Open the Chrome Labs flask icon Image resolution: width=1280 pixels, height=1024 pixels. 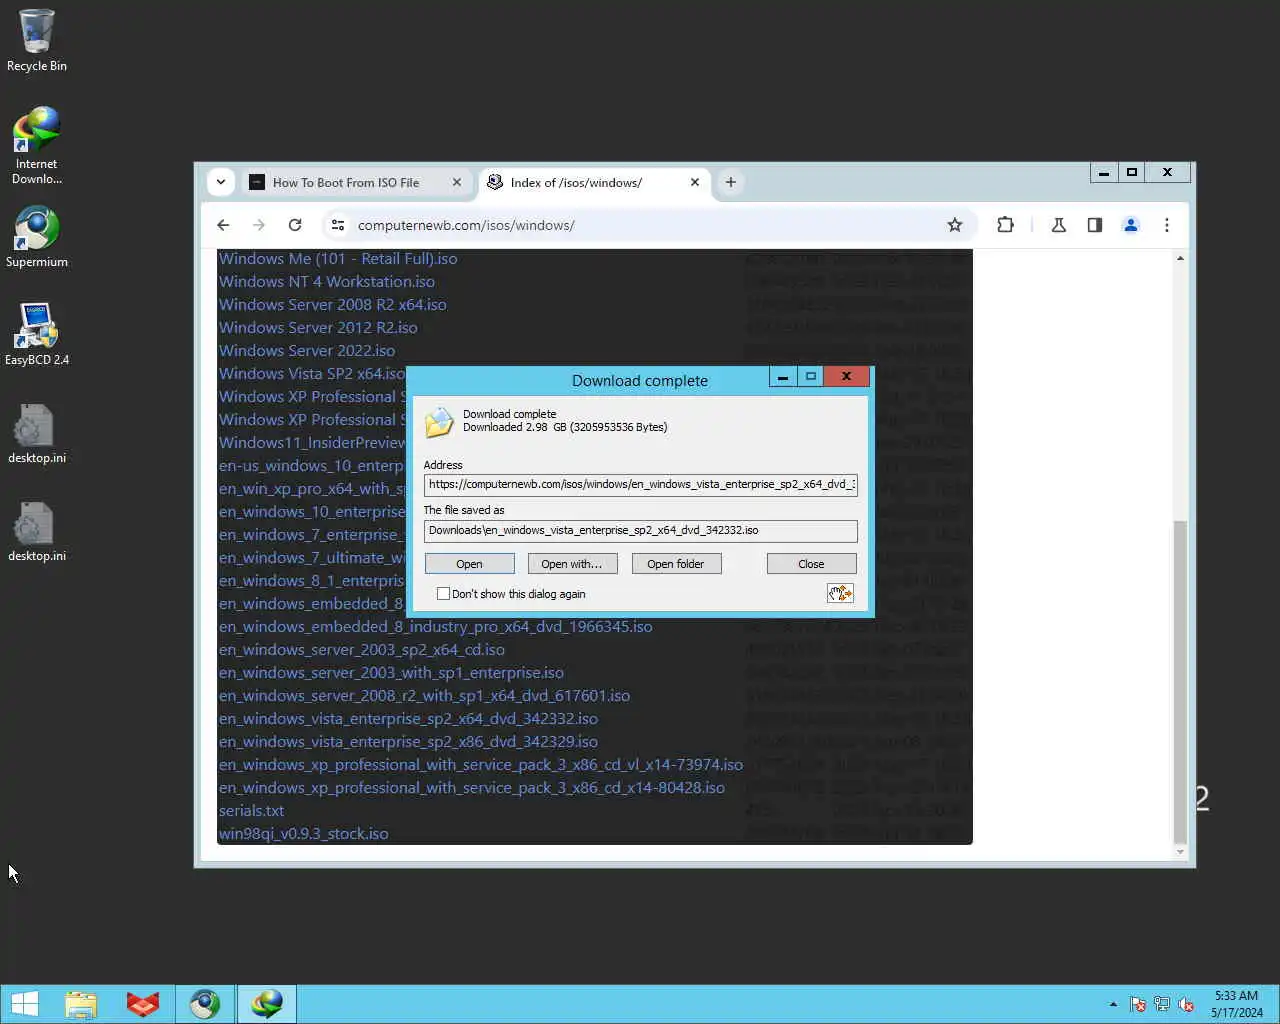(1058, 225)
